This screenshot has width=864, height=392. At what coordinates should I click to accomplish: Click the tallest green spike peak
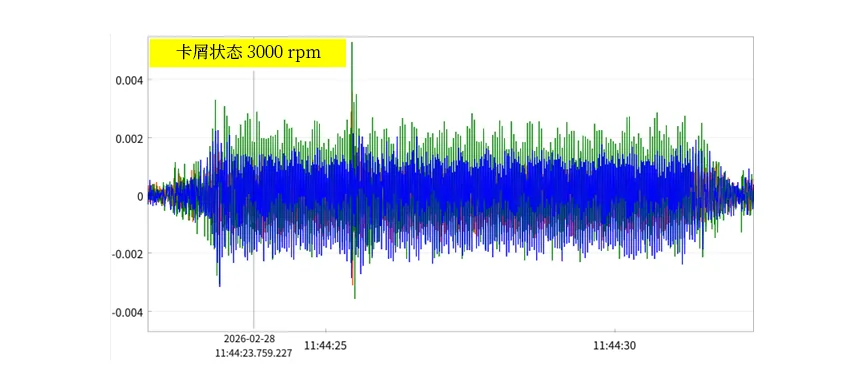352,44
